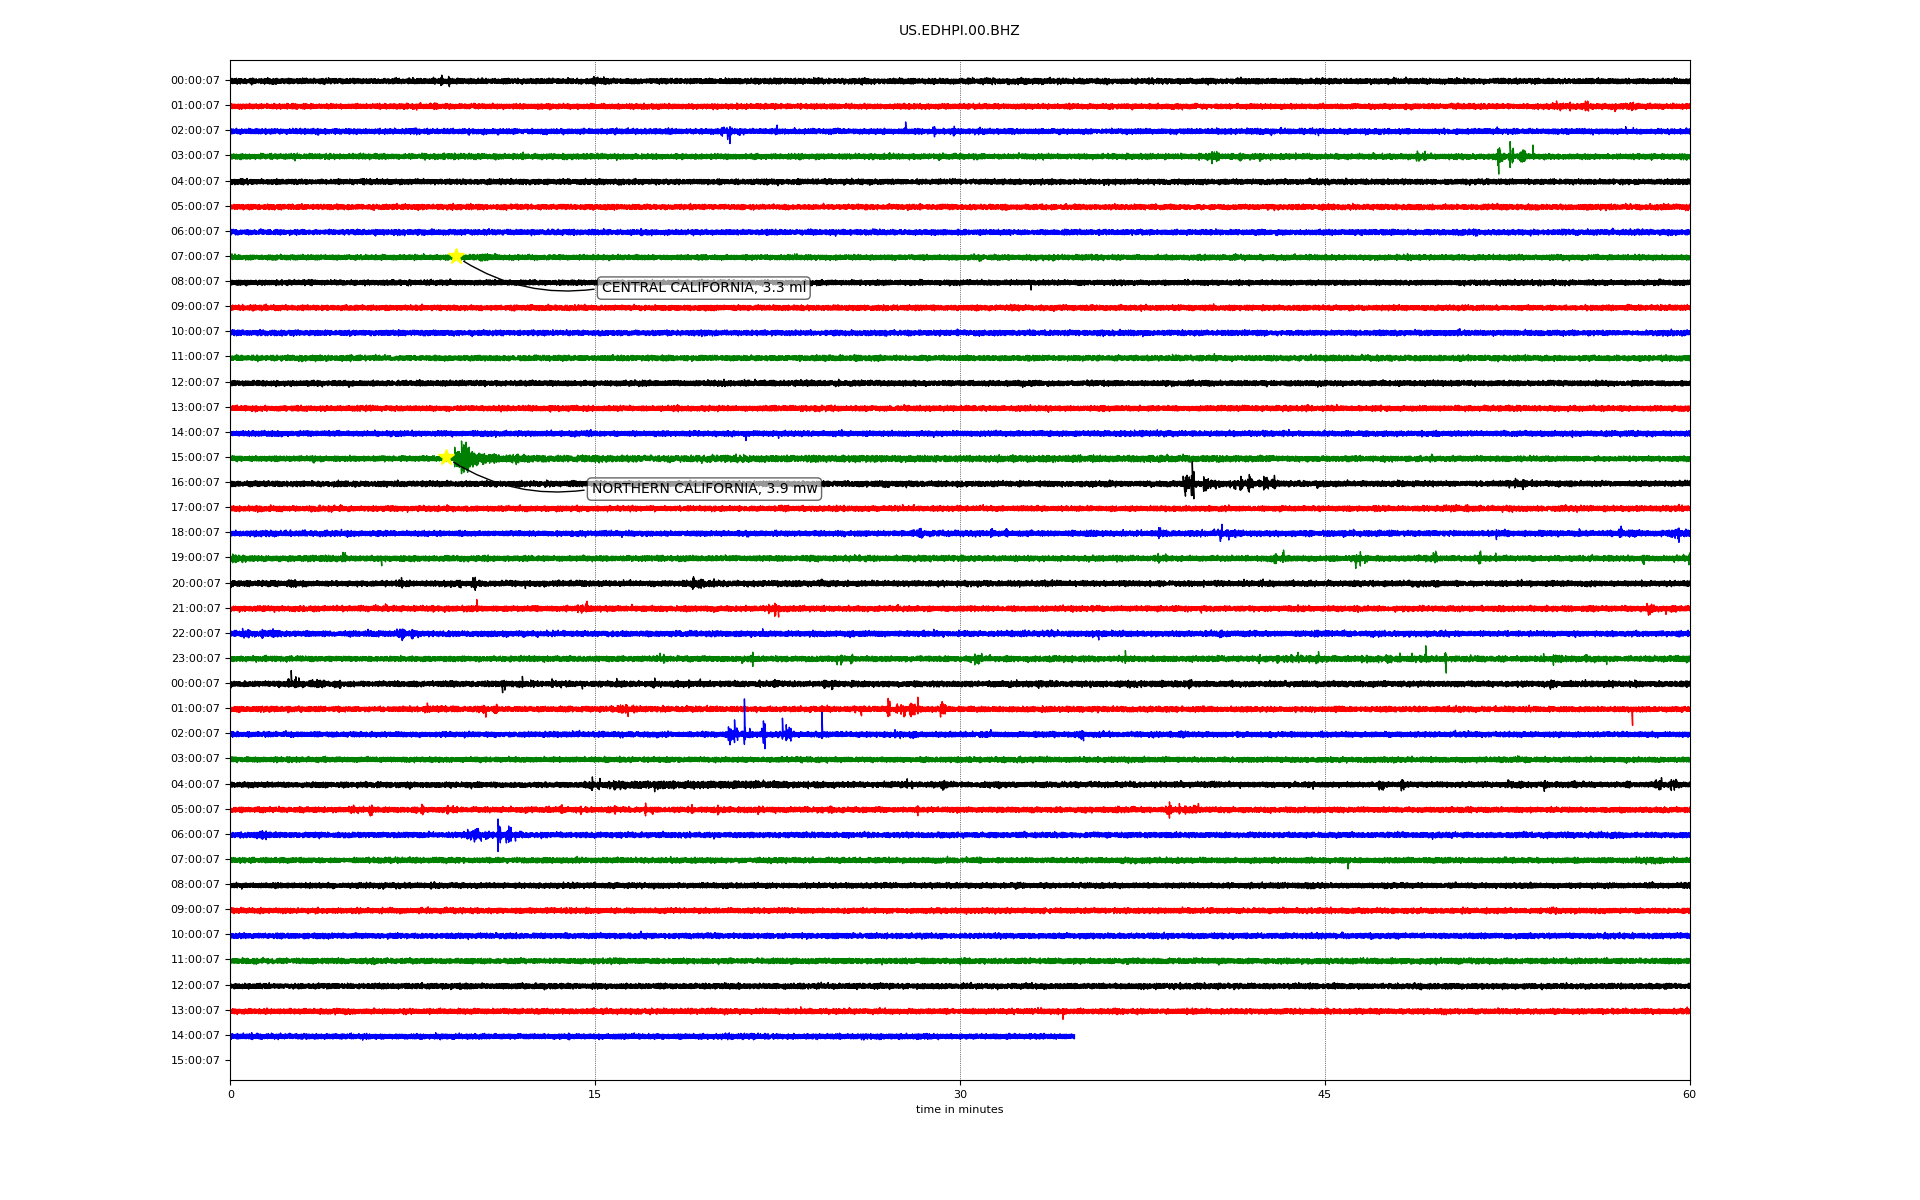Click the end of the last 14:00:07 trace

(x=1073, y=1036)
